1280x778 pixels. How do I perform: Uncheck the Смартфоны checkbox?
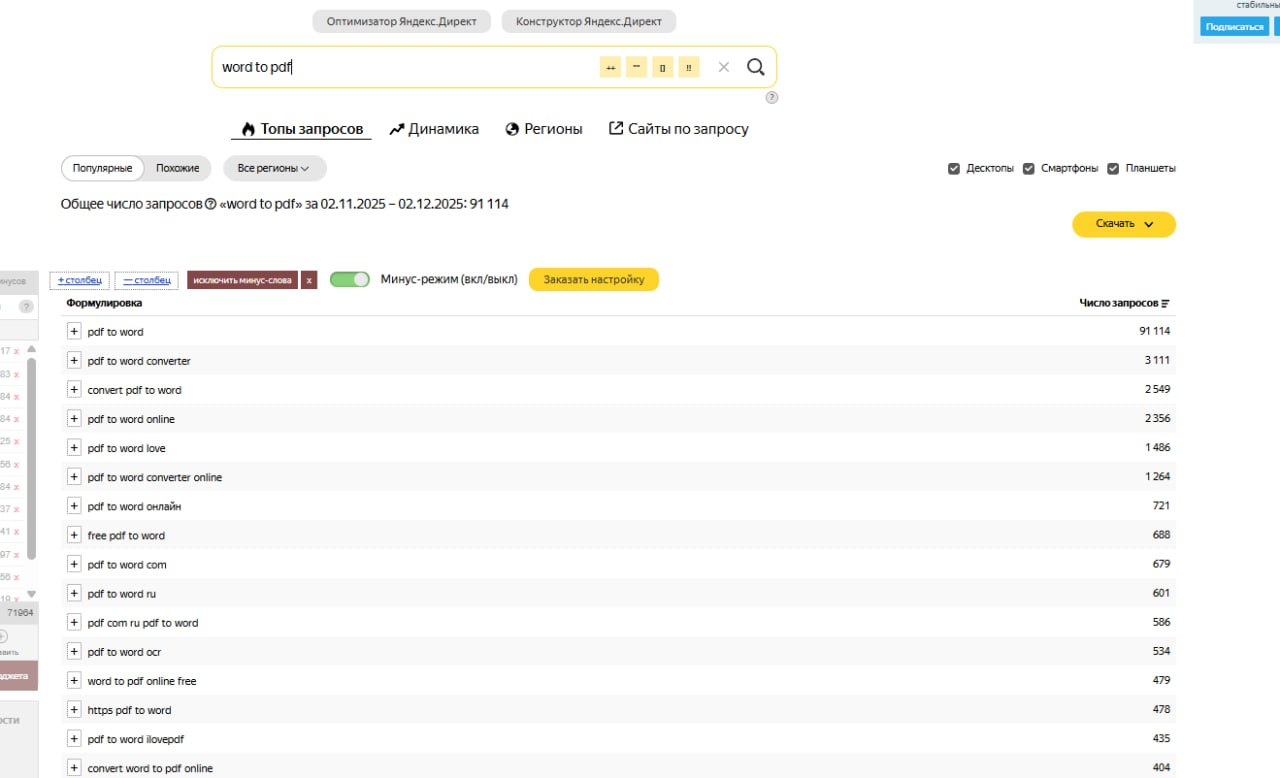[x=1028, y=168]
